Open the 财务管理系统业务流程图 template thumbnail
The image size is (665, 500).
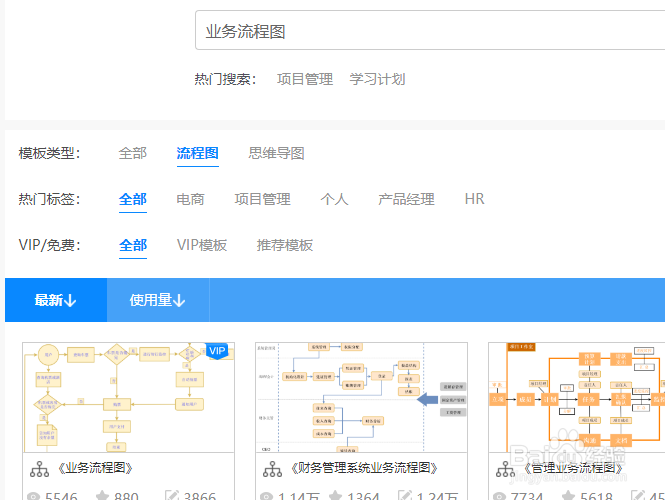361,397
